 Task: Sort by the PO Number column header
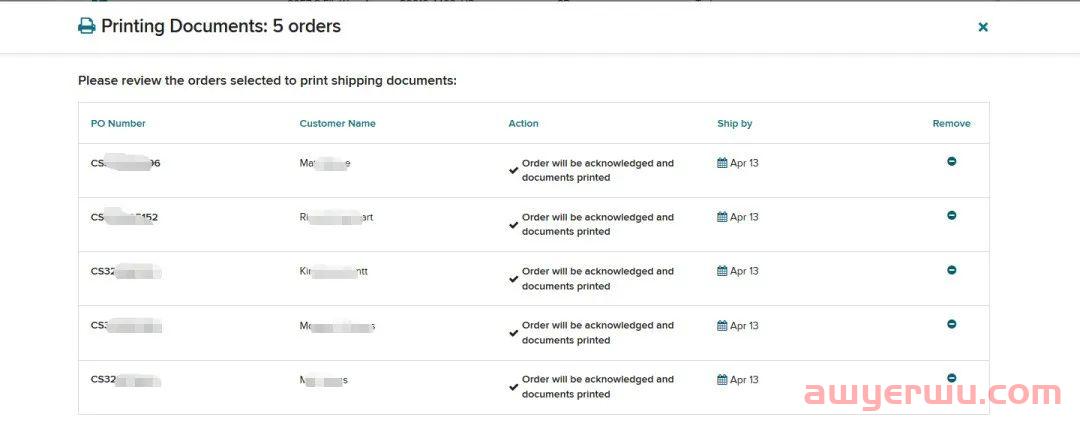click(118, 124)
